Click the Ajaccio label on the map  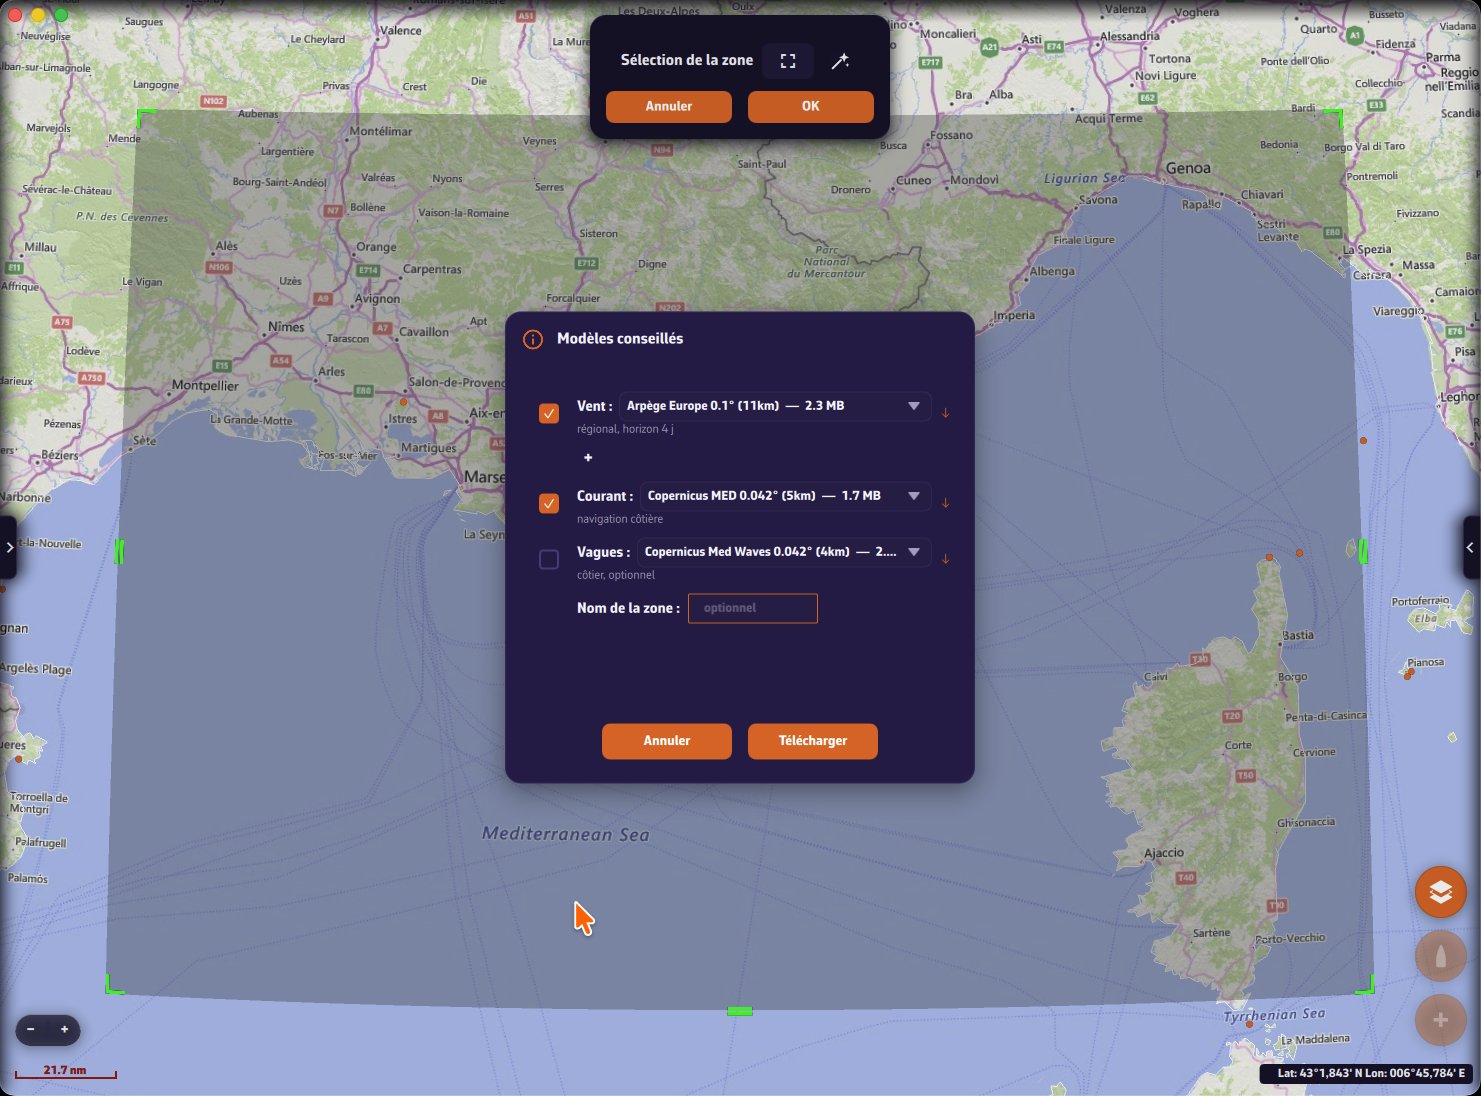pos(1164,853)
